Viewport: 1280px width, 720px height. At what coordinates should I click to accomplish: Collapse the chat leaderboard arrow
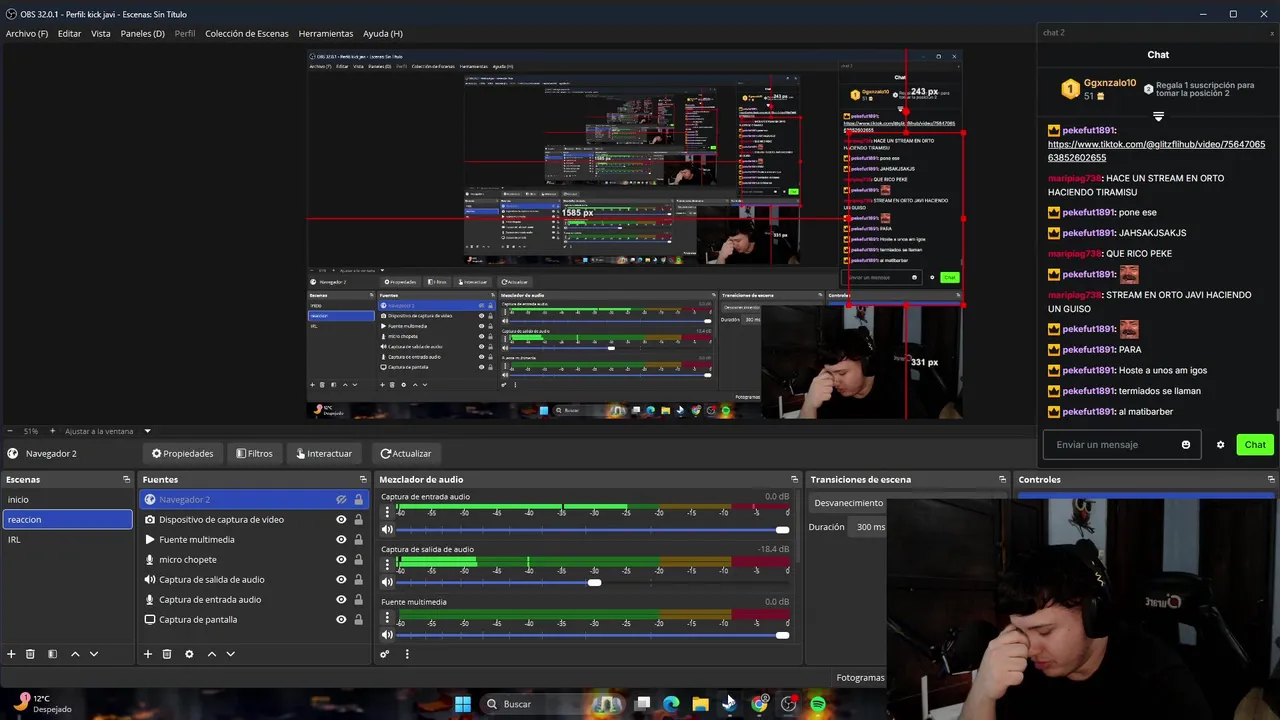pyautogui.click(x=1158, y=117)
